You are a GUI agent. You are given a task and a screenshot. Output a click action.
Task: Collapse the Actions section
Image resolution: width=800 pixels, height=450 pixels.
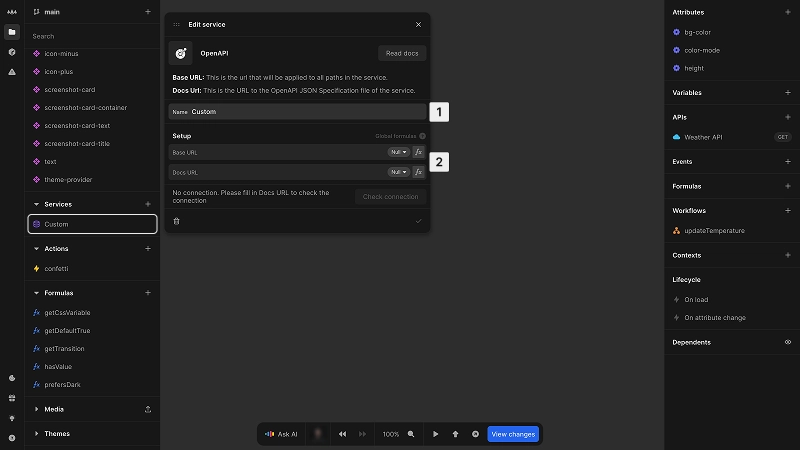pyautogui.click(x=36, y=248)
